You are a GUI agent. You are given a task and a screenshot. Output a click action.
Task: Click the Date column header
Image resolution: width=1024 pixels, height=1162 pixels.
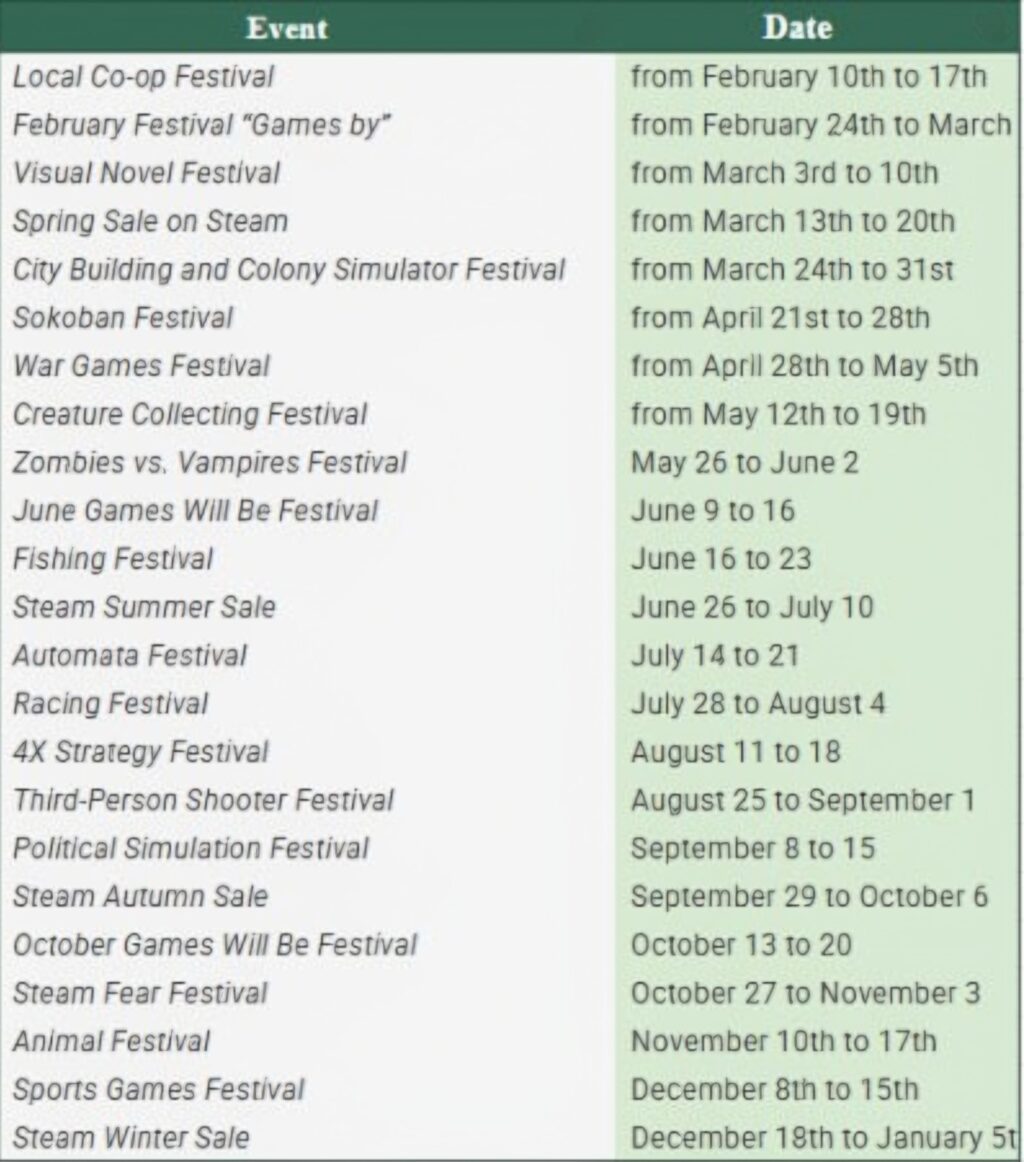[797, 27]
